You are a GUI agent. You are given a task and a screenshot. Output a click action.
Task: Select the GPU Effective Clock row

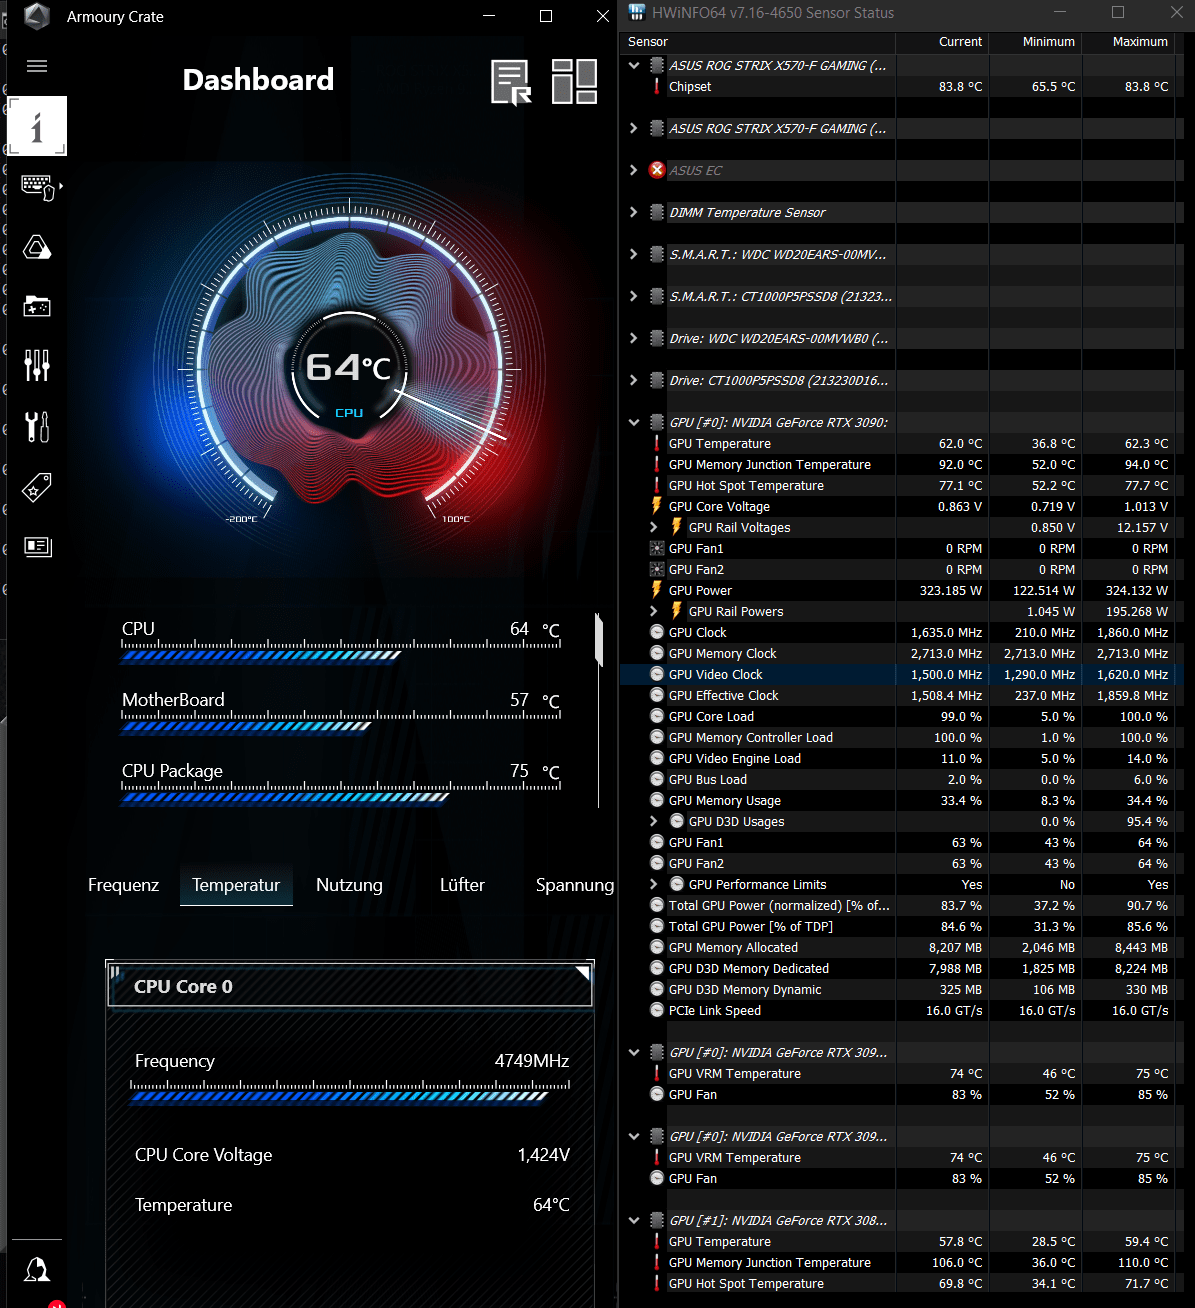tap(901, 695)
